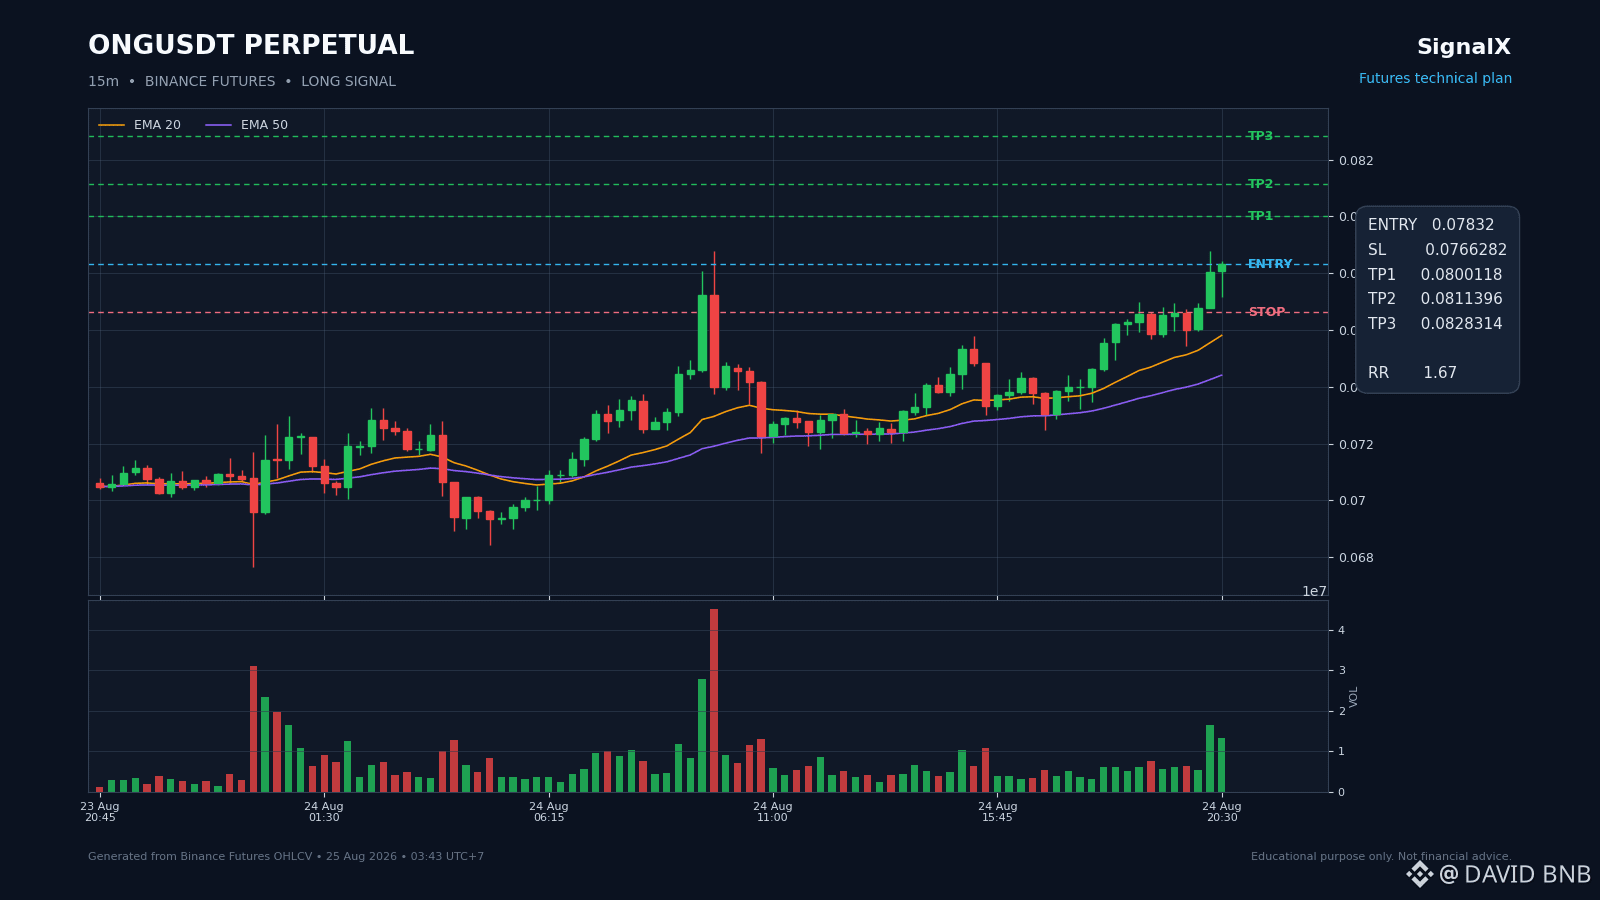
Task: Click the 0.082 price axis tick
Action: click(x=1356, y=161)
